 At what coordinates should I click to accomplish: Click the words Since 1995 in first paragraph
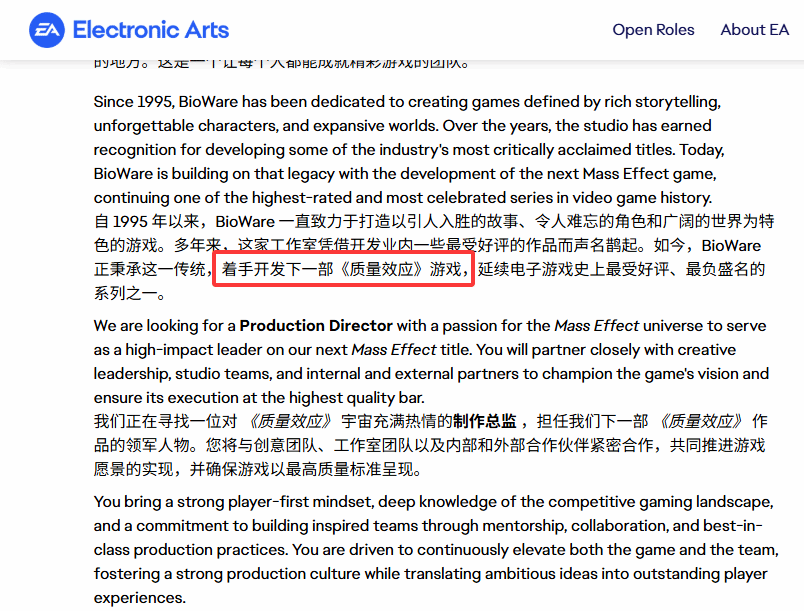tap(134, 102)
